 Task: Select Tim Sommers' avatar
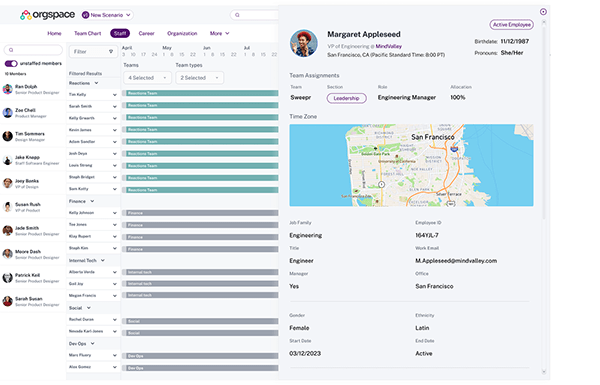click(x=8, y=136)
